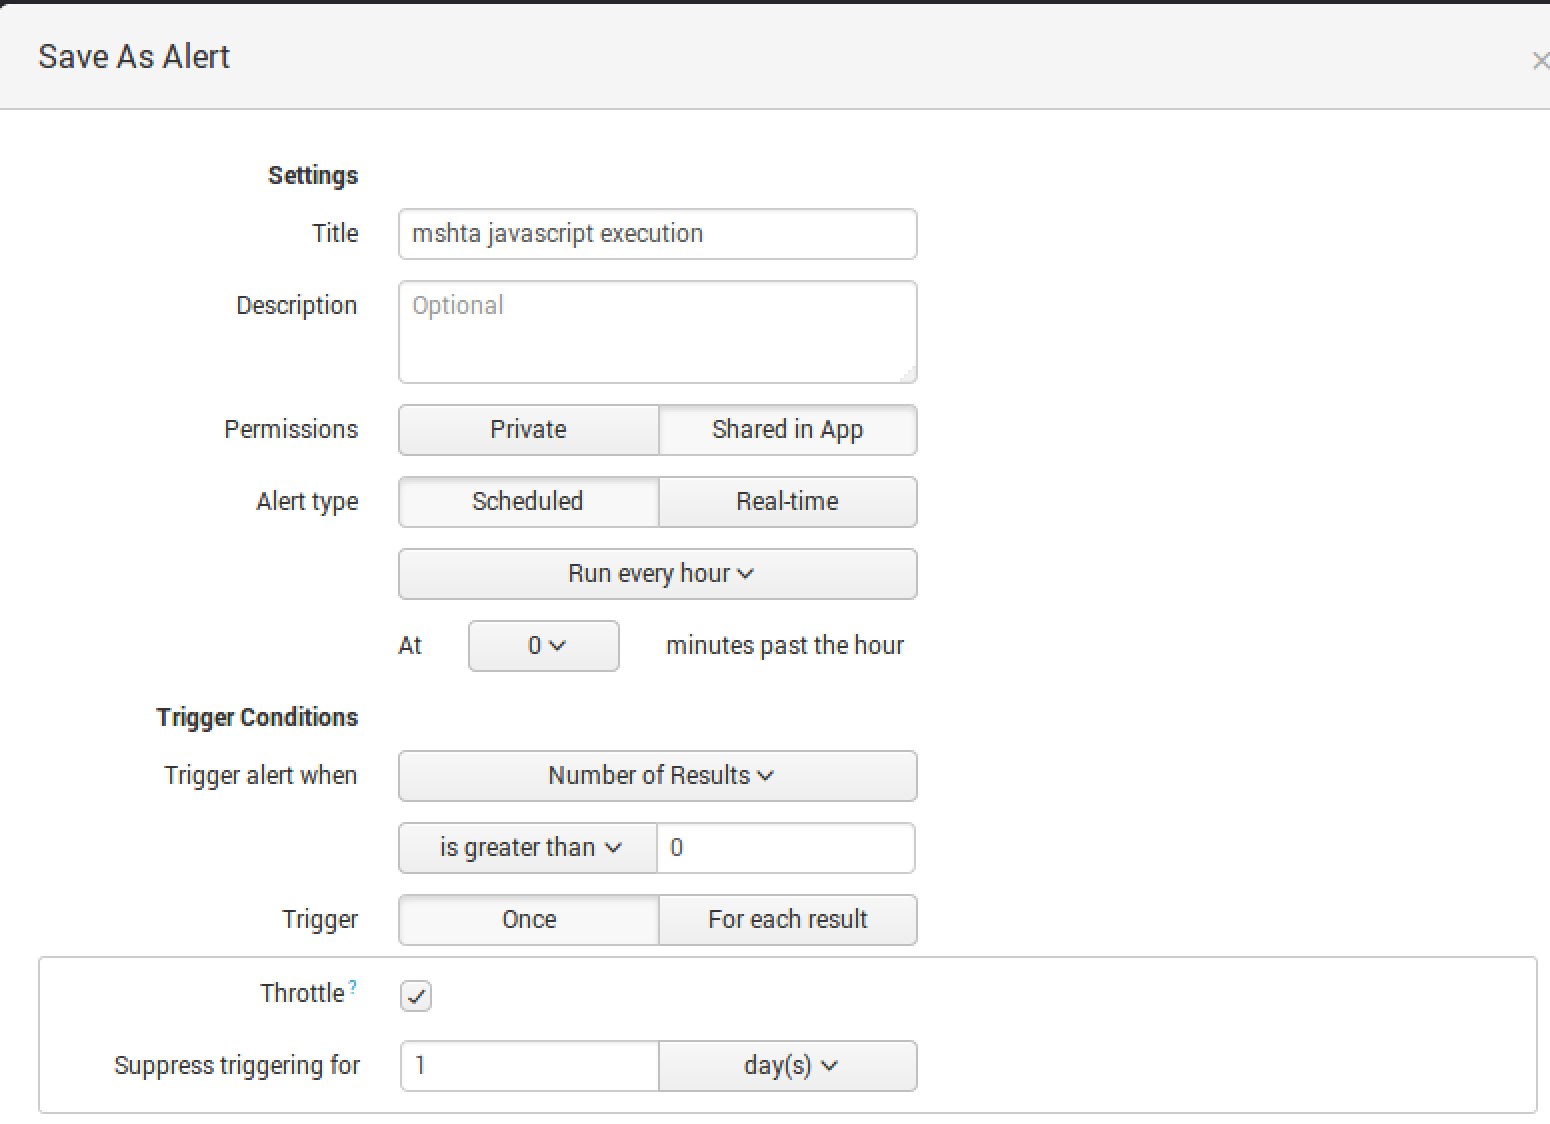The width and height of the screenshot is (1550, 1124).
Task: Uncheck the Throttle checkbox
Action: pos(416,996)
